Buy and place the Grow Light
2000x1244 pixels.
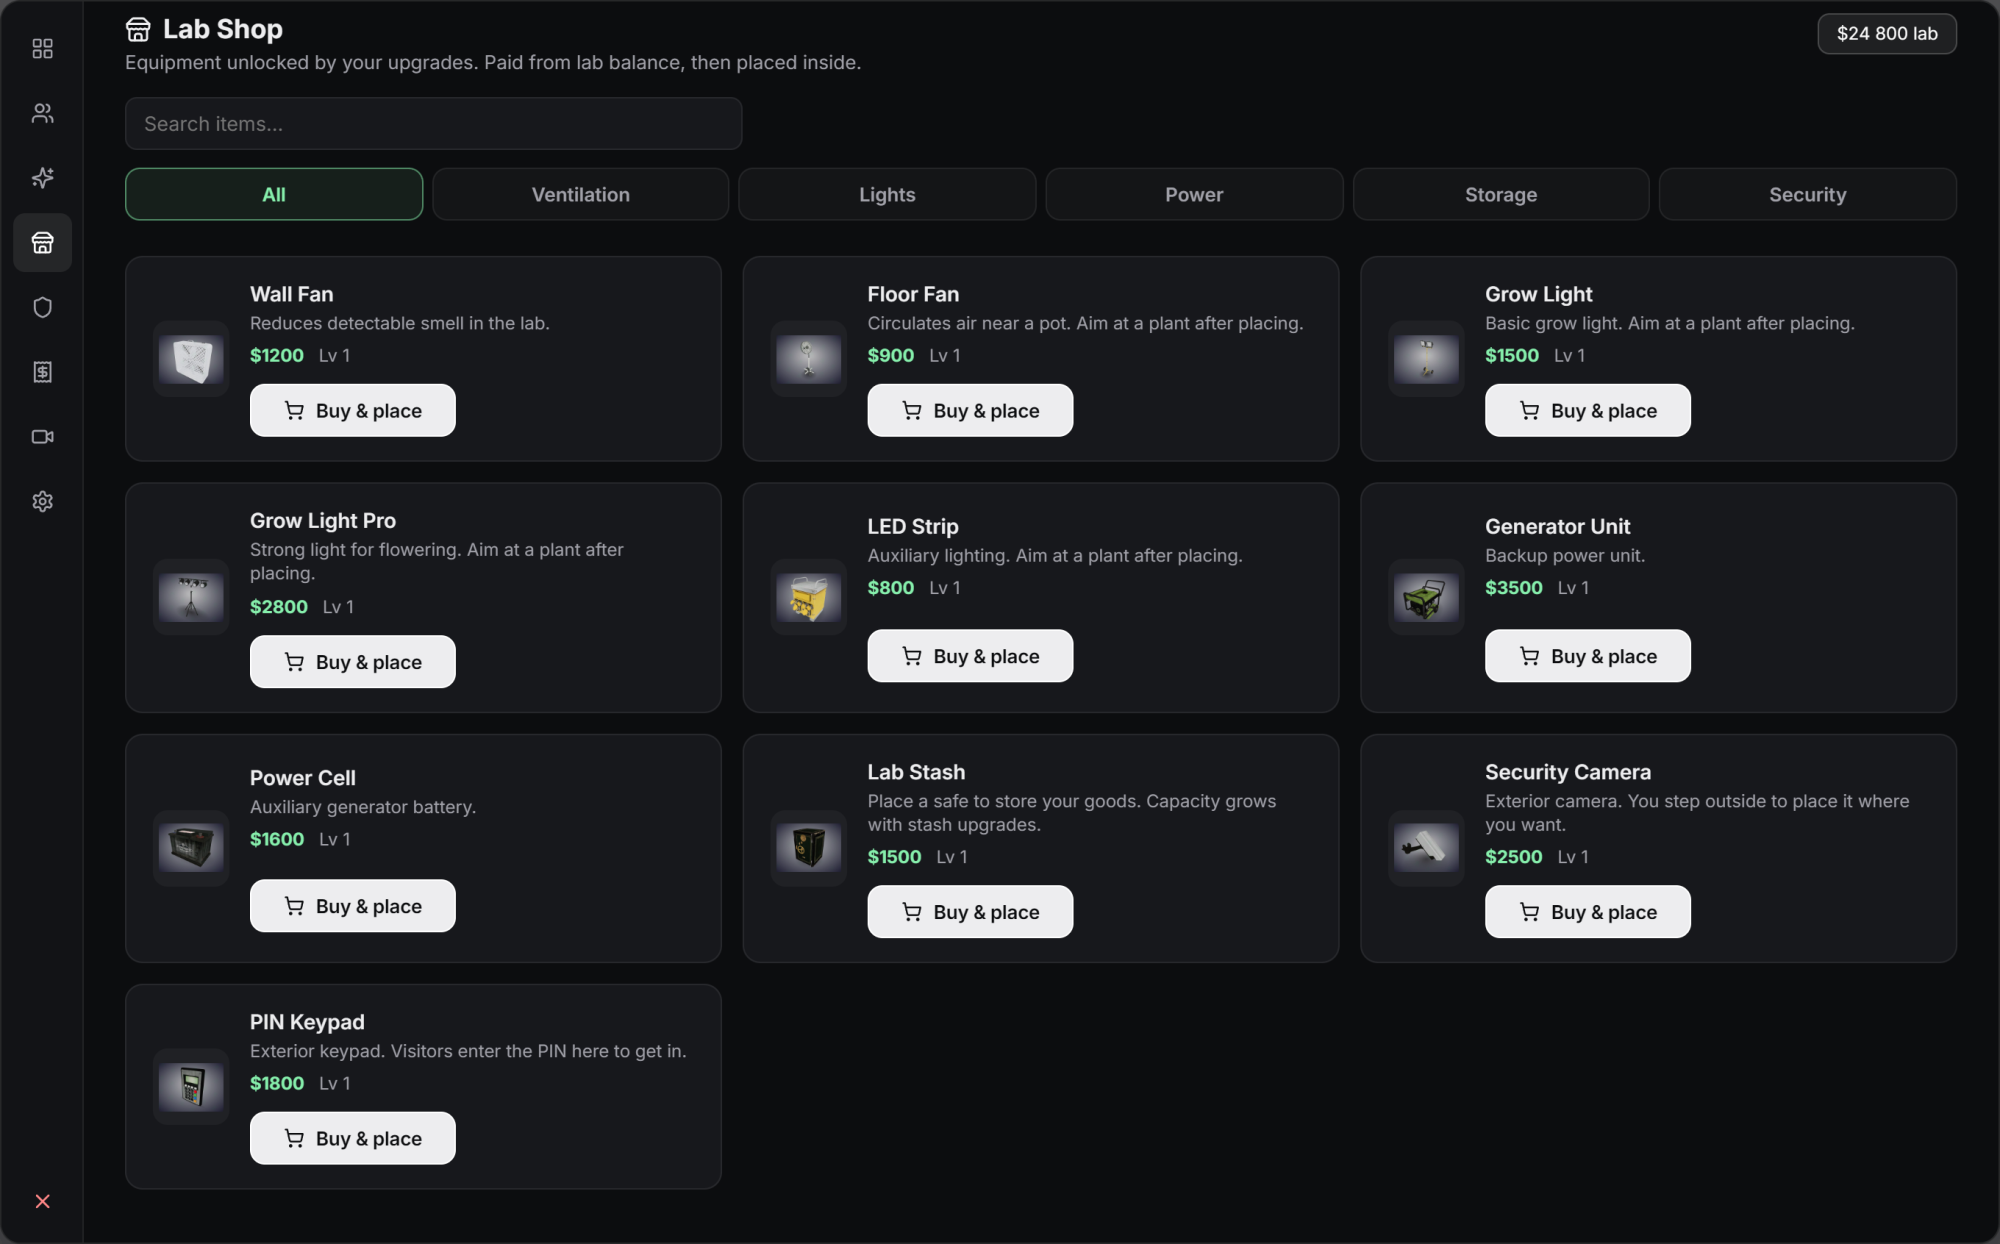pyautogui.click(x=1587, y=410)
